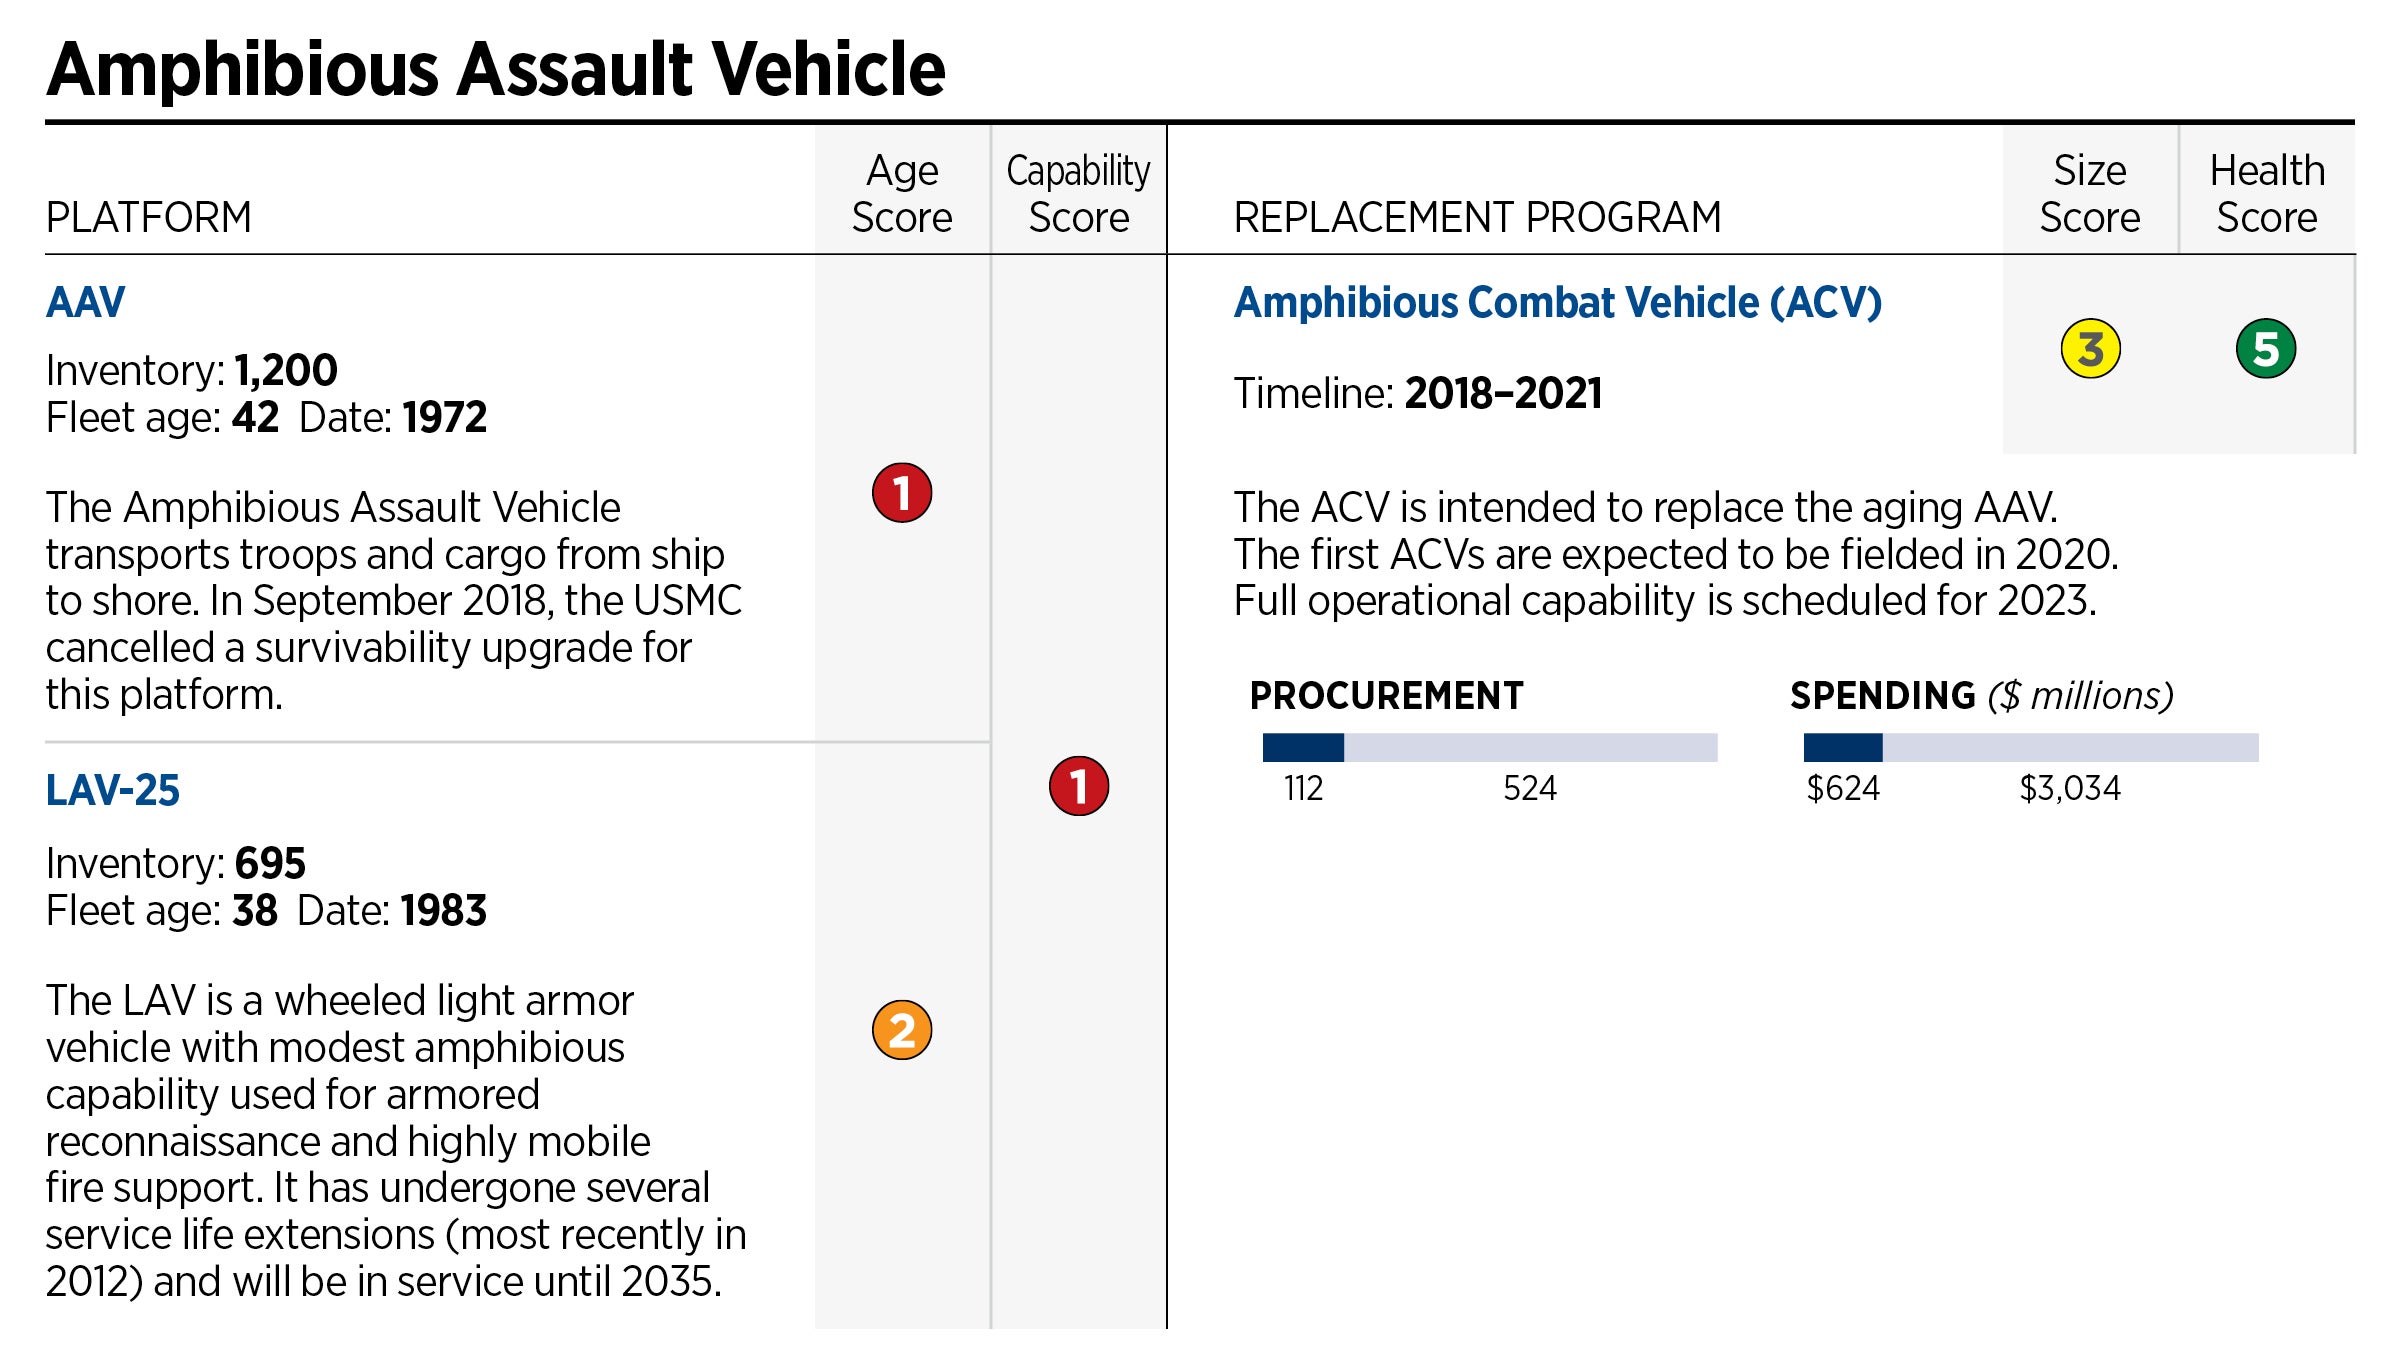
Task: Open the Amphibious Combat Vehicle (ACV) heading
Action: pos(1557,302)
